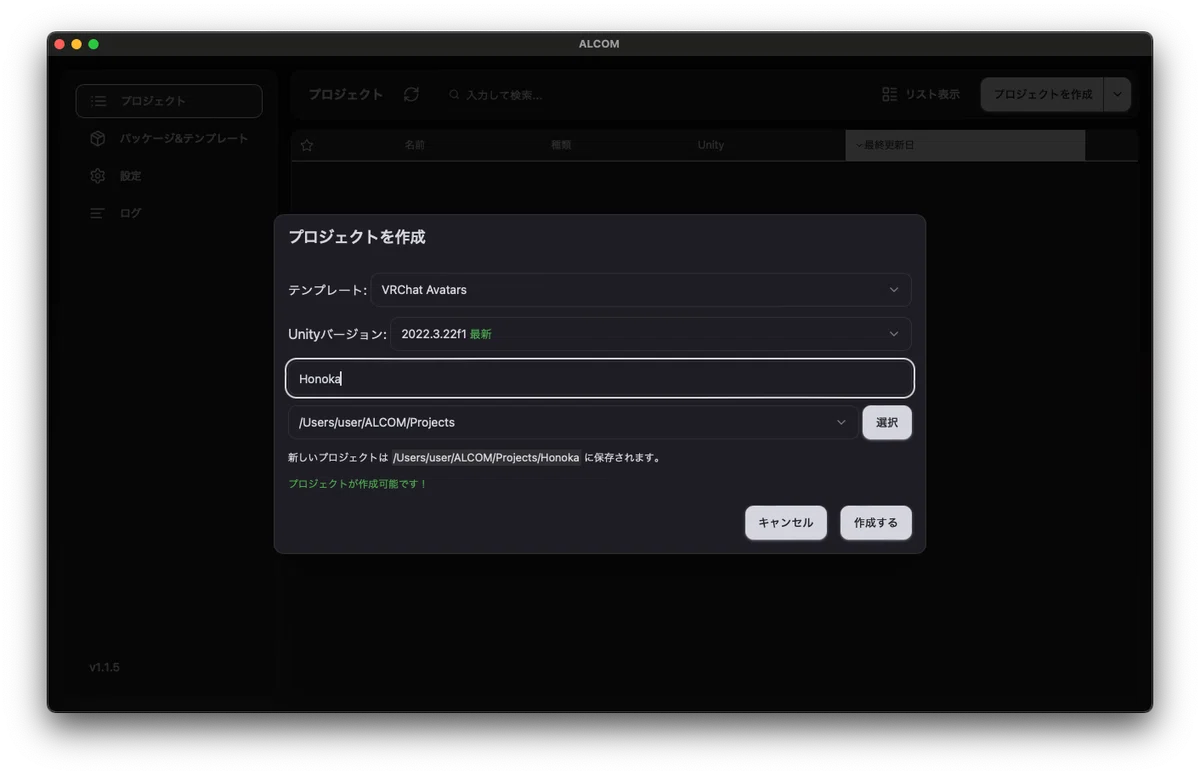Click the green 最新 label
Viewport: 1200px width, 775px height.
click(x=481, y=334)
